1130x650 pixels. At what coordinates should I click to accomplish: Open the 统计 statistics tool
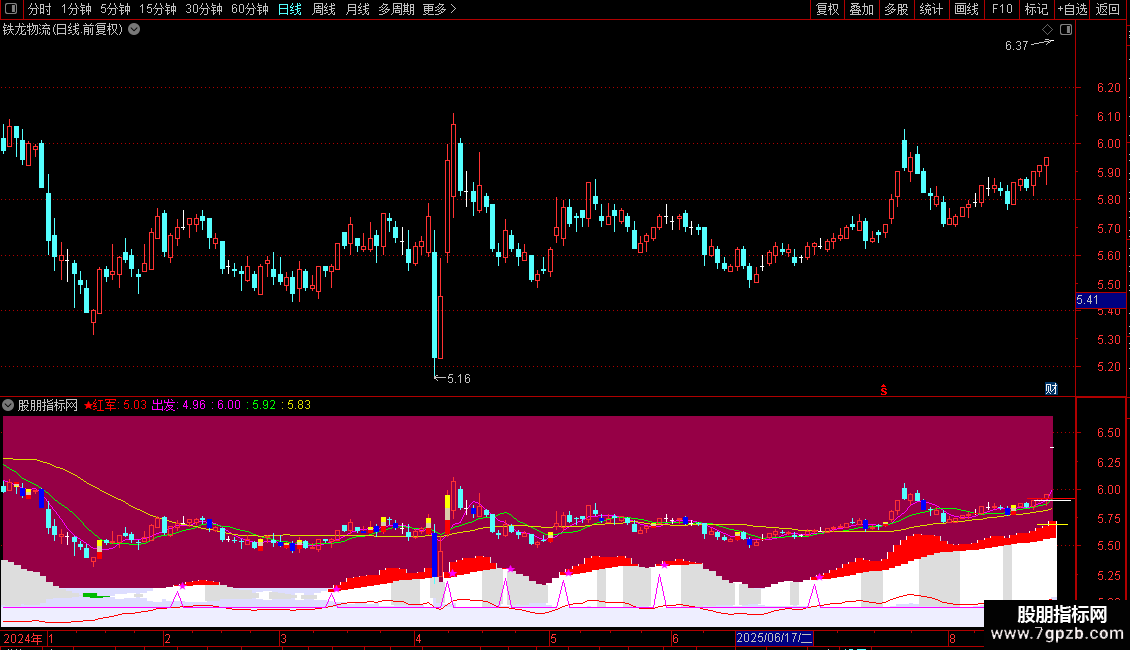coord(930,9)
